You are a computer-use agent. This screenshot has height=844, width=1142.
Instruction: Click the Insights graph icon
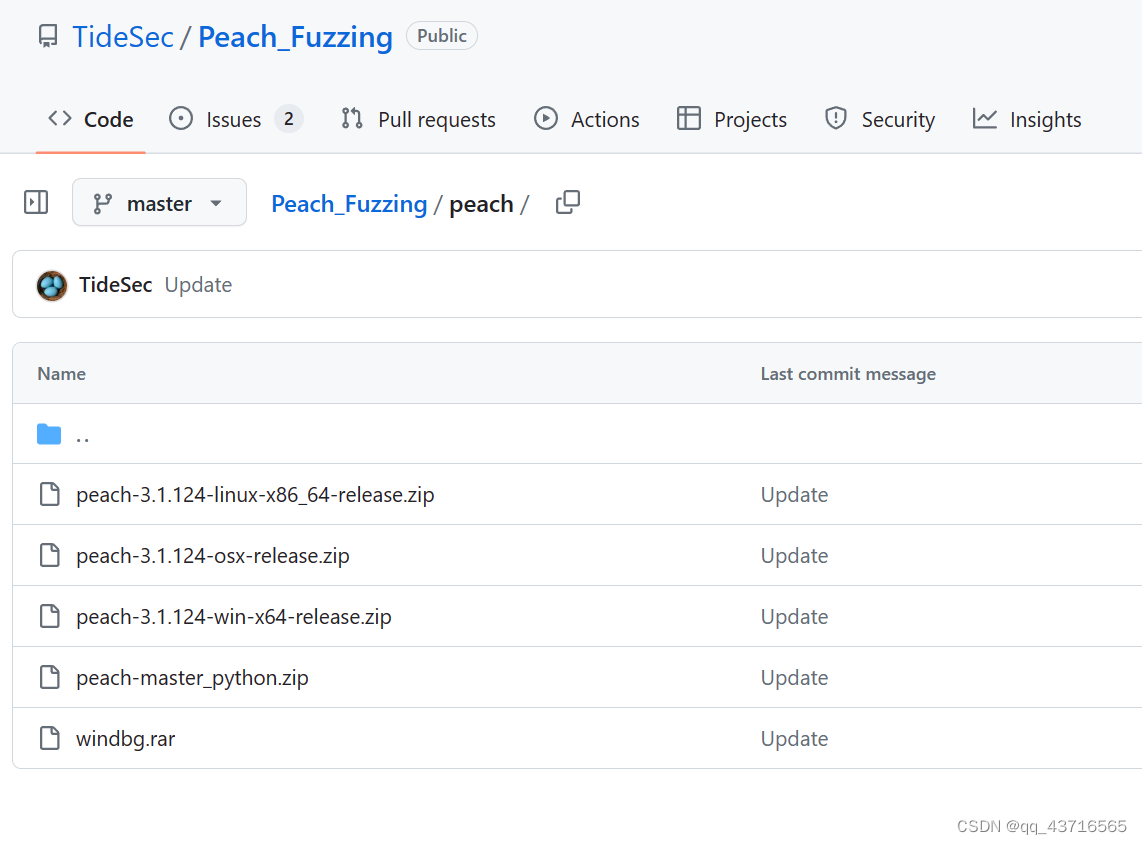[x=985, y=118]
